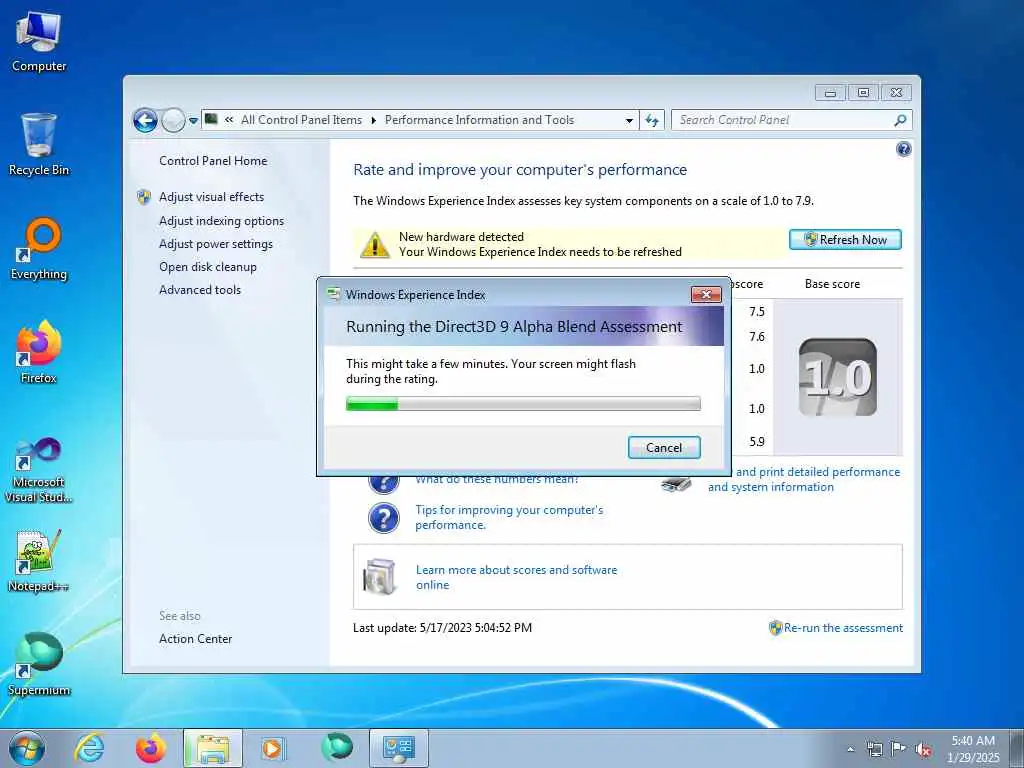
Task: Open the Action Center flag tray icon
Action: [x=899, y=749]
